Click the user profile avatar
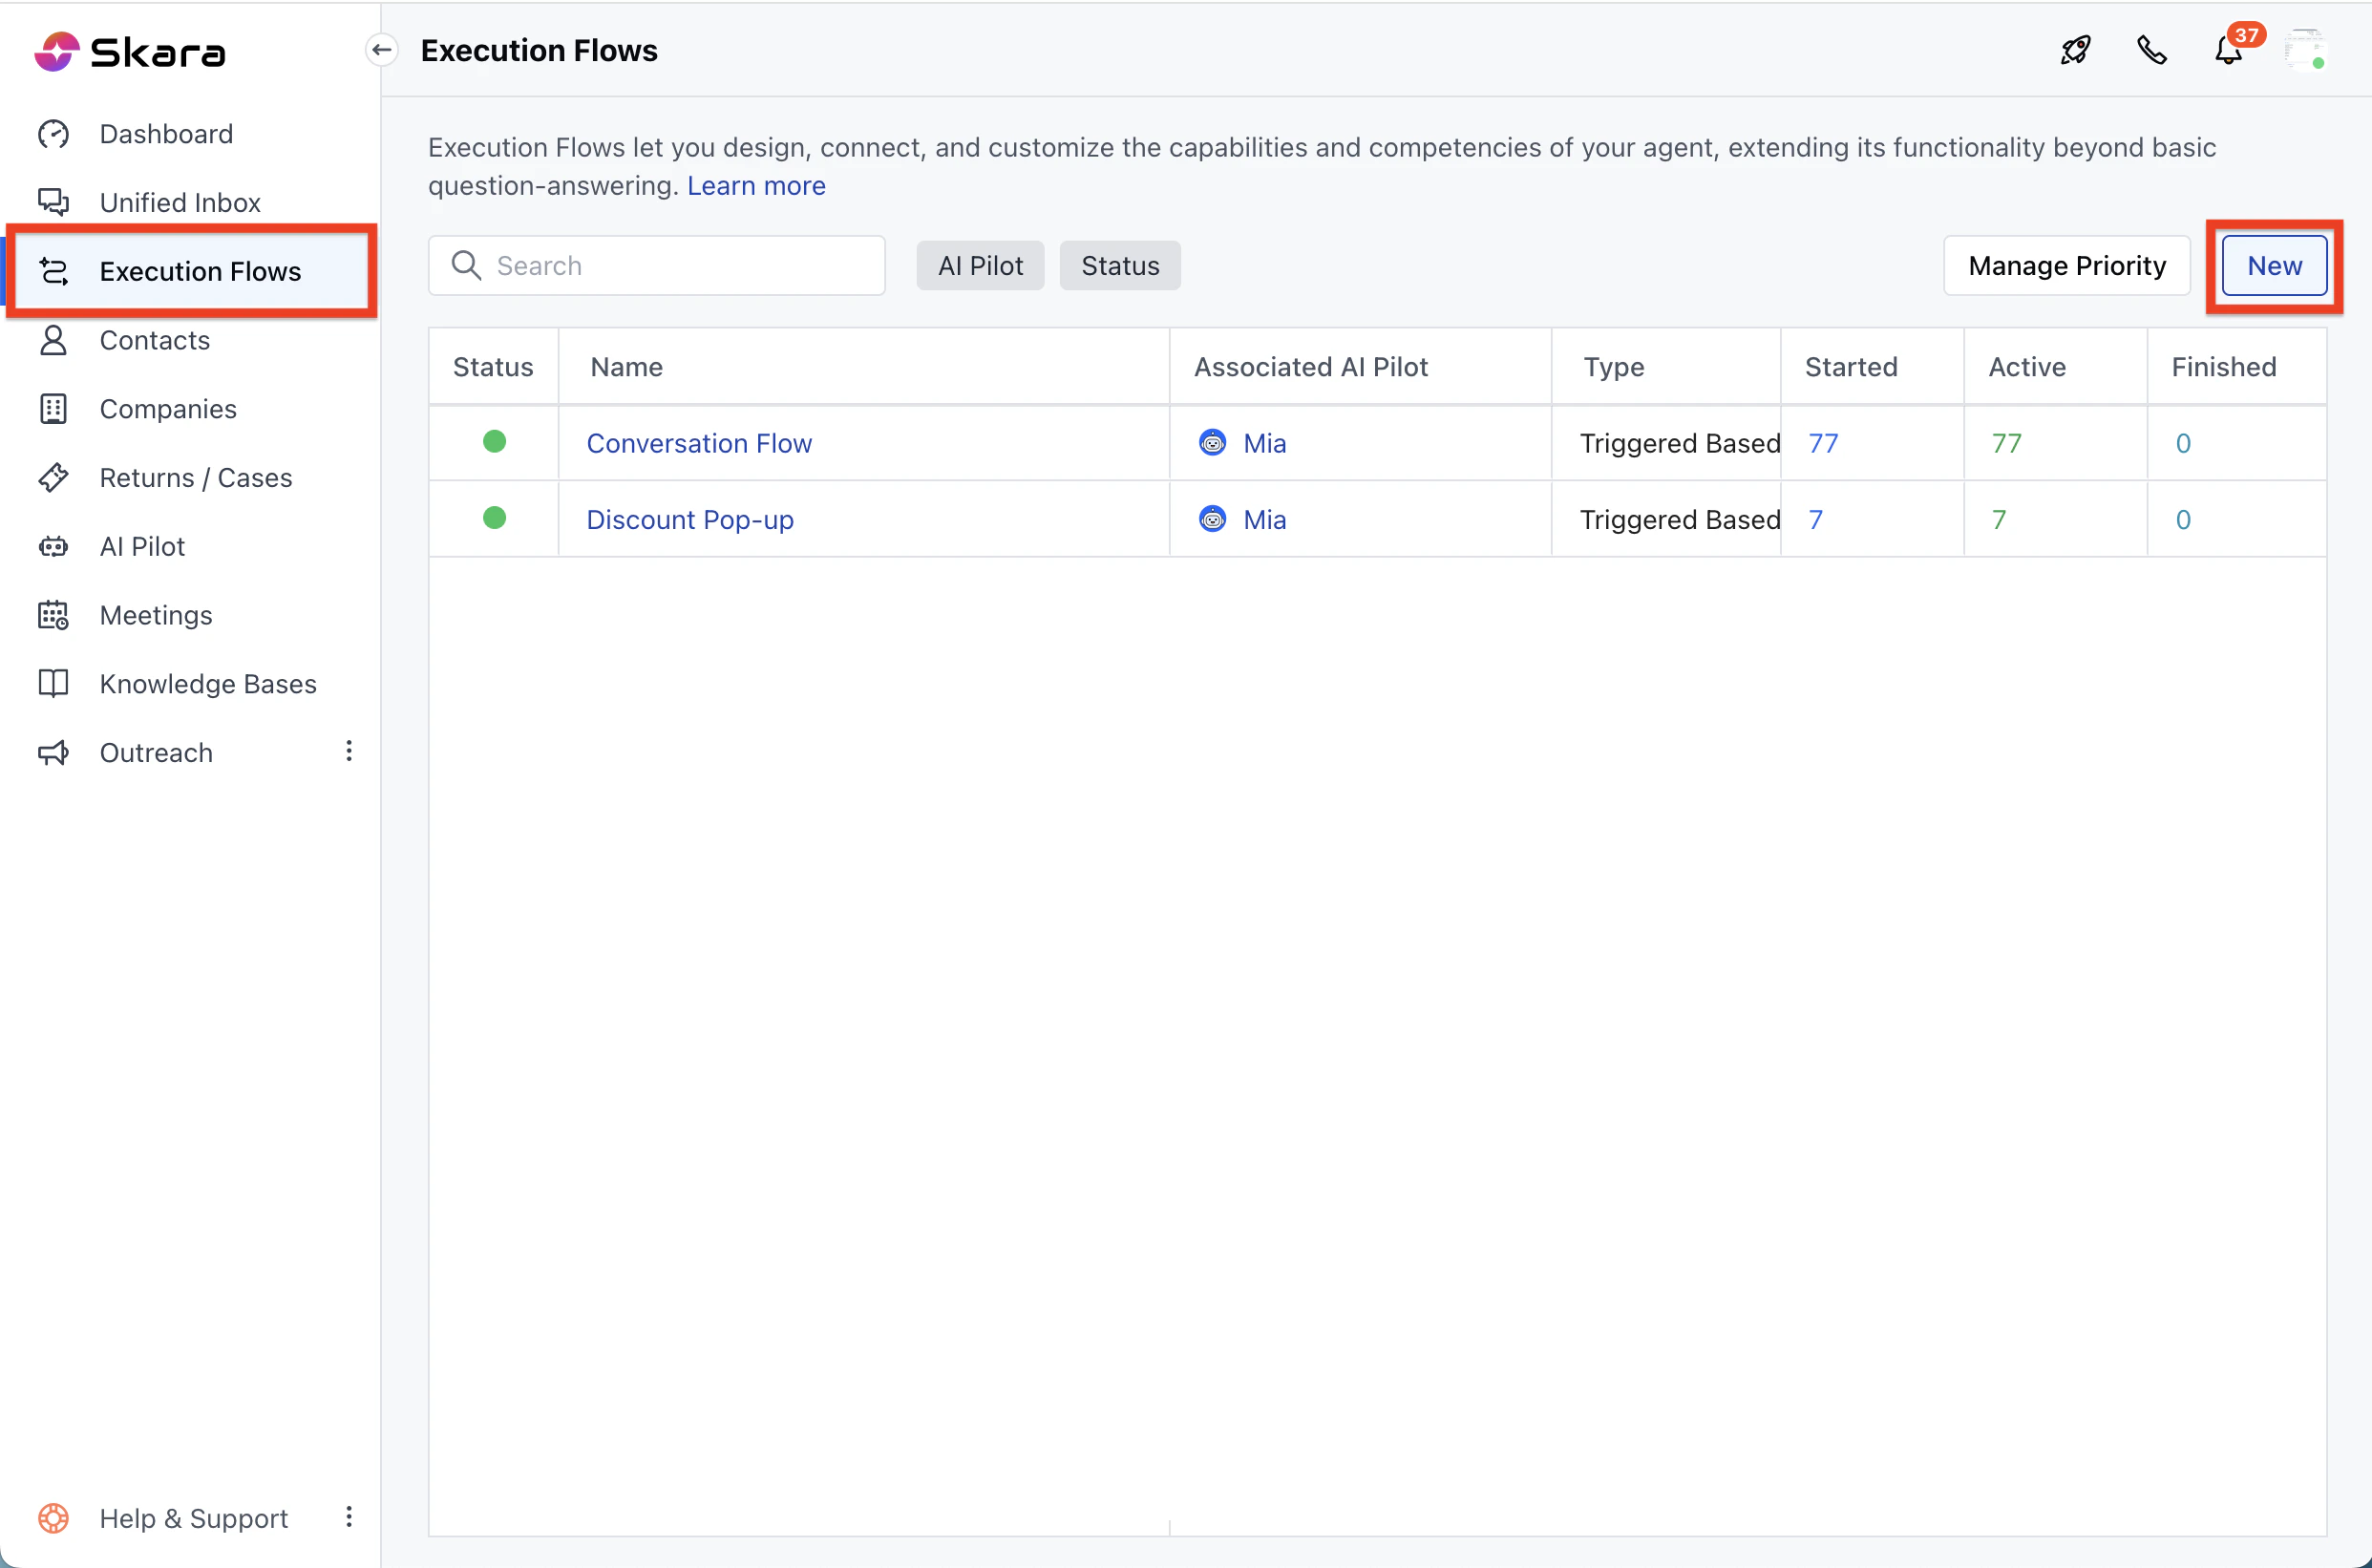2372x1568 pixels. 2304,50
